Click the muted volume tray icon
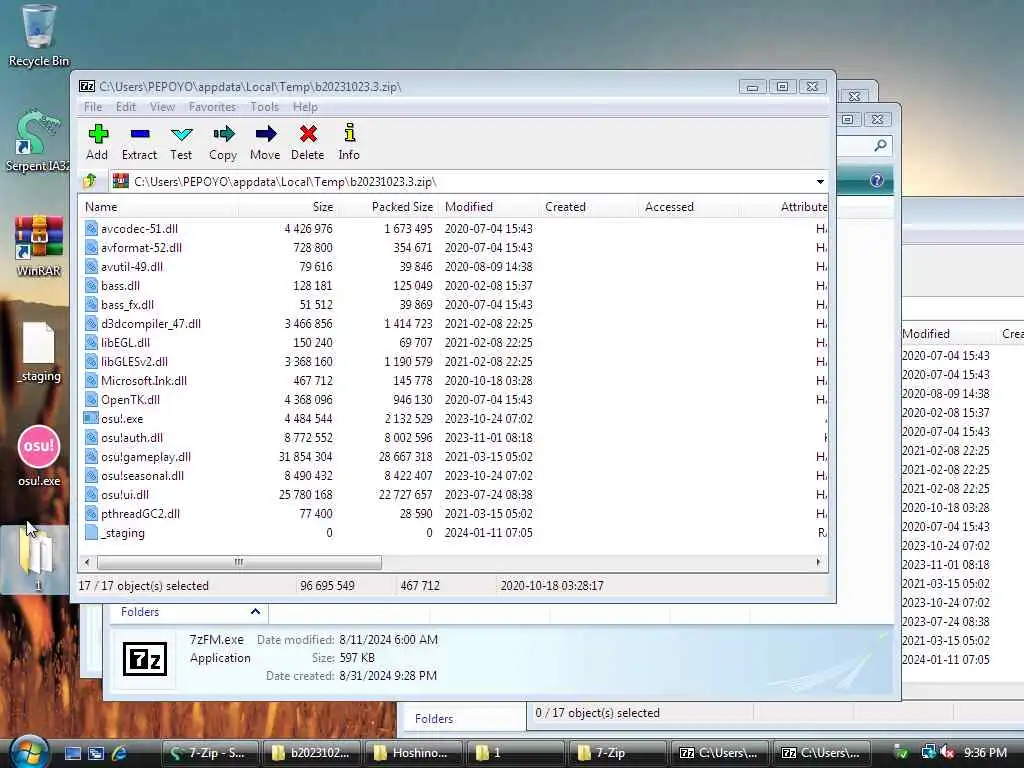The height and width of the screenshot is (768, 1024). click(947, 752)
